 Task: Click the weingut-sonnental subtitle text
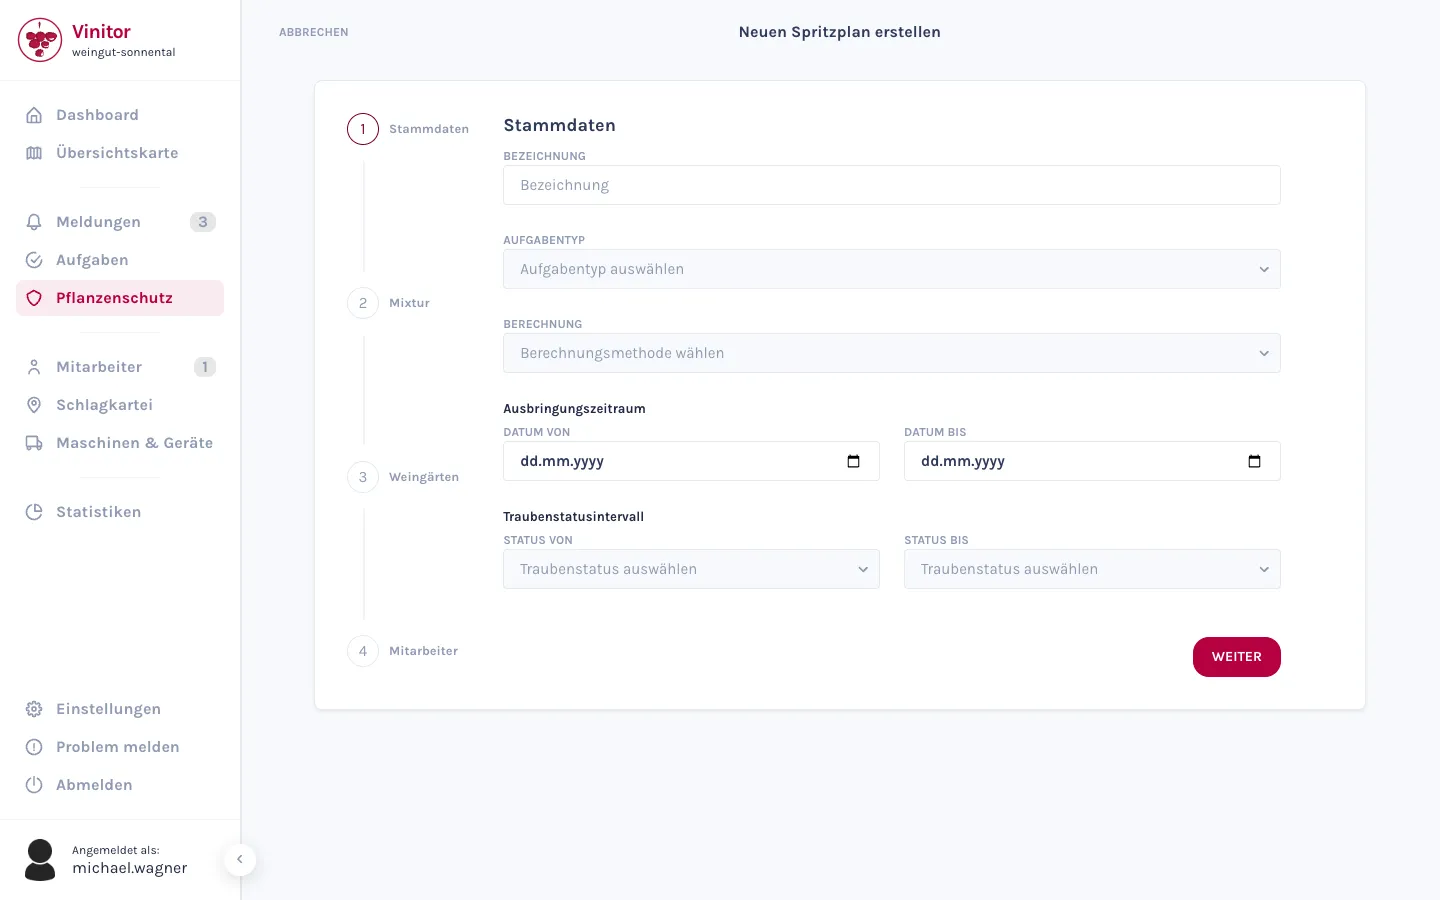124,52
